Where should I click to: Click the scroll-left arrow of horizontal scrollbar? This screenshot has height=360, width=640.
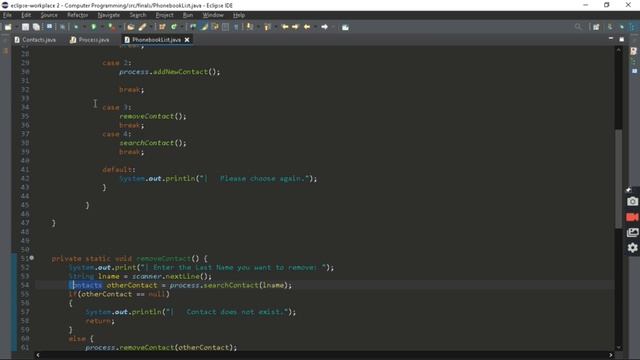[38, 355]
